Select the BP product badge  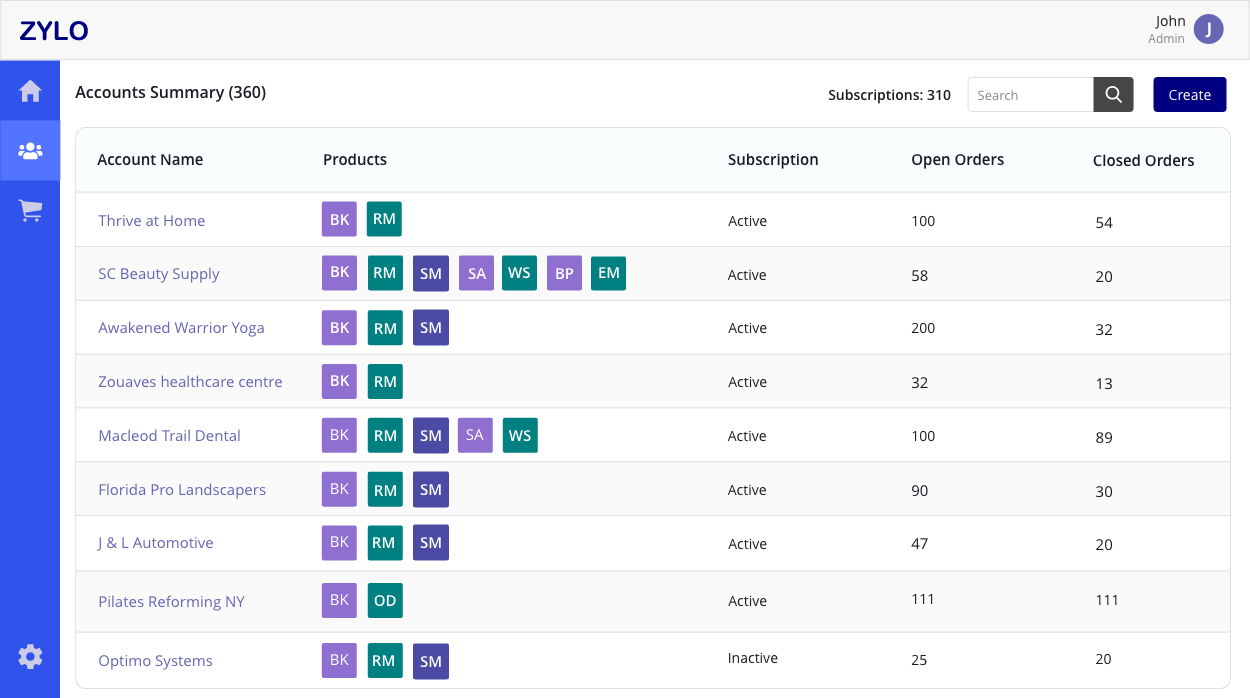coord(564,273)
